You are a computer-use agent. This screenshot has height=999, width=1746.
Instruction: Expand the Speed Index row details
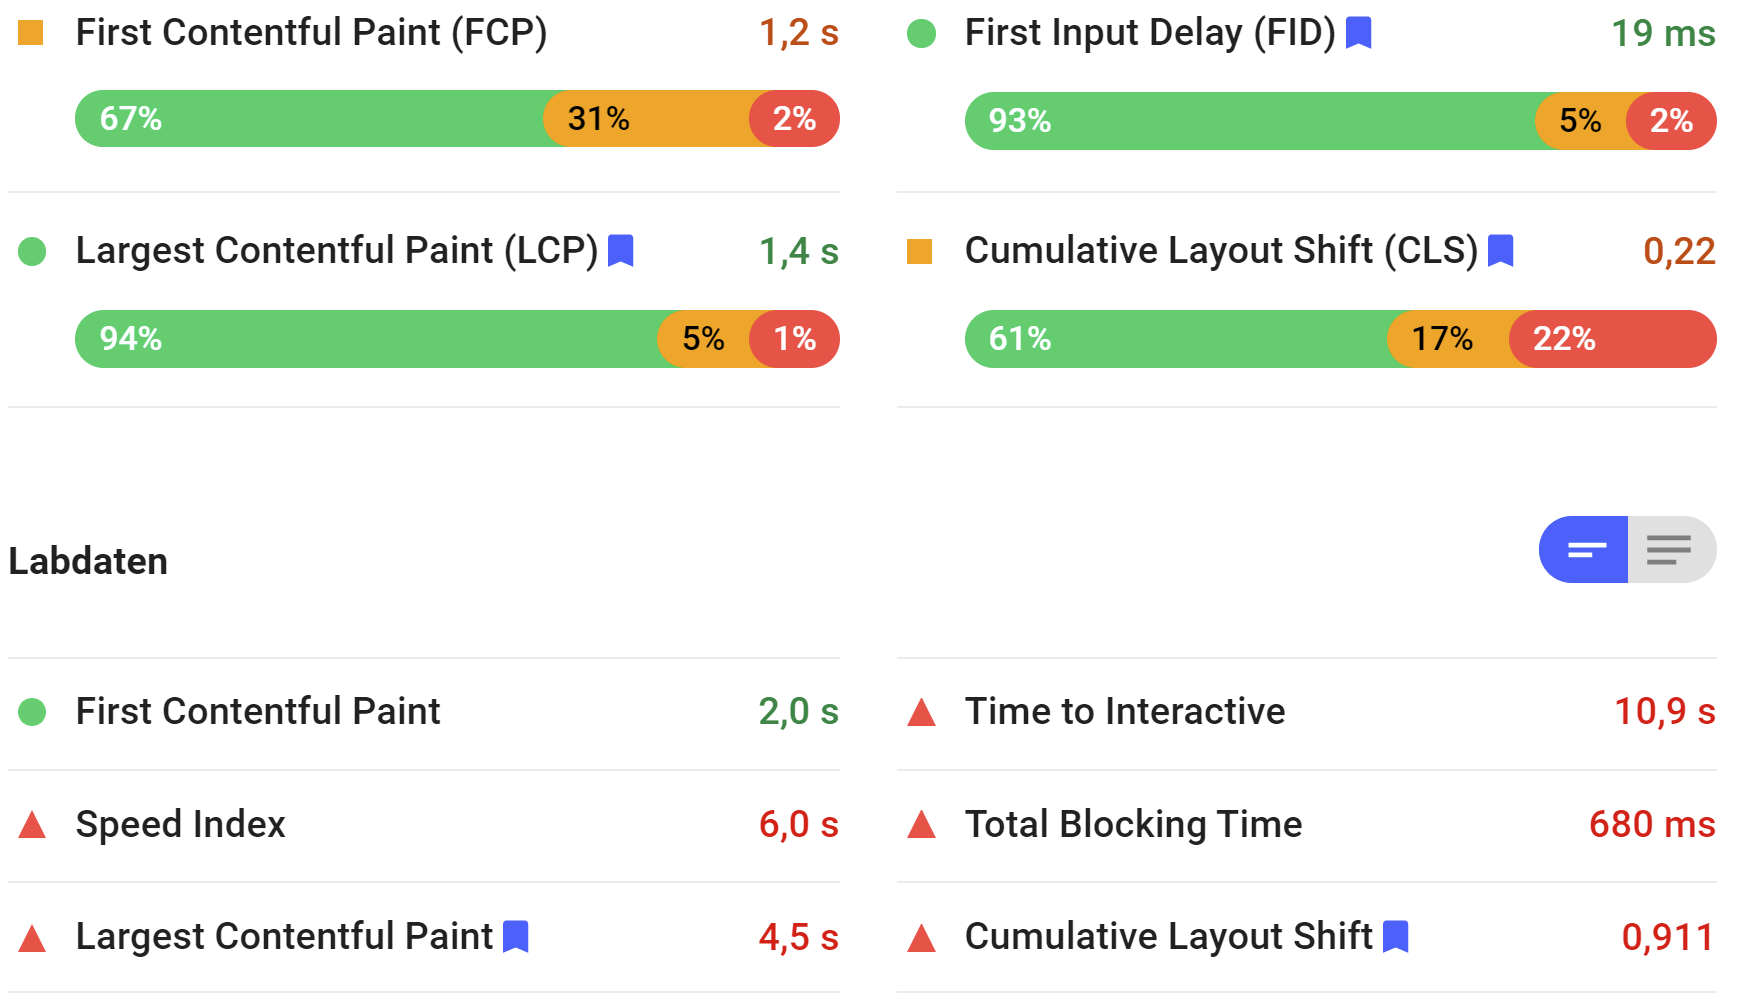coord(180,825)
